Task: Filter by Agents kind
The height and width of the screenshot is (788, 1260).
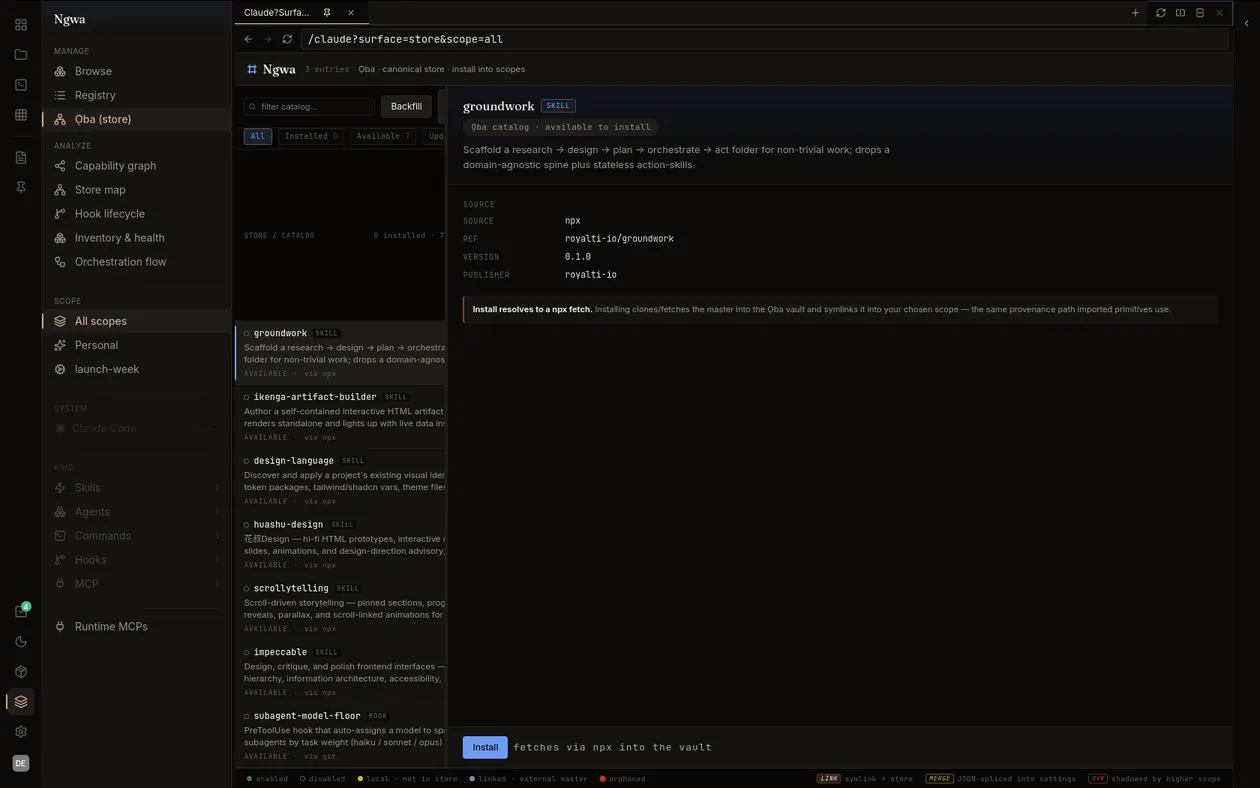Action: point(136,512)
